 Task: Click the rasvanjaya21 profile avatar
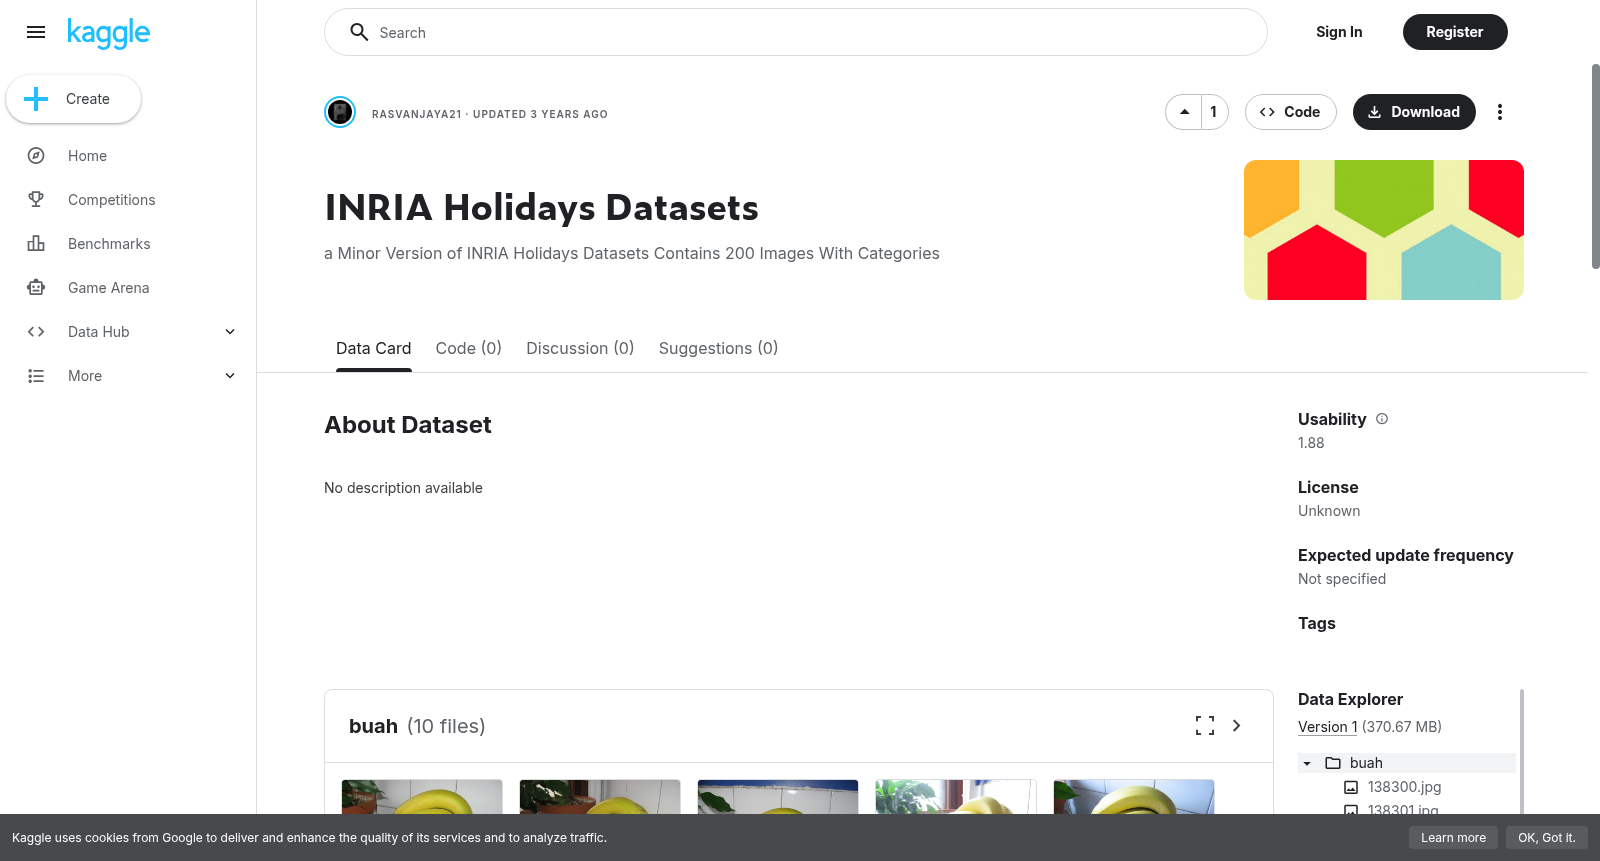tap(340, 112)
